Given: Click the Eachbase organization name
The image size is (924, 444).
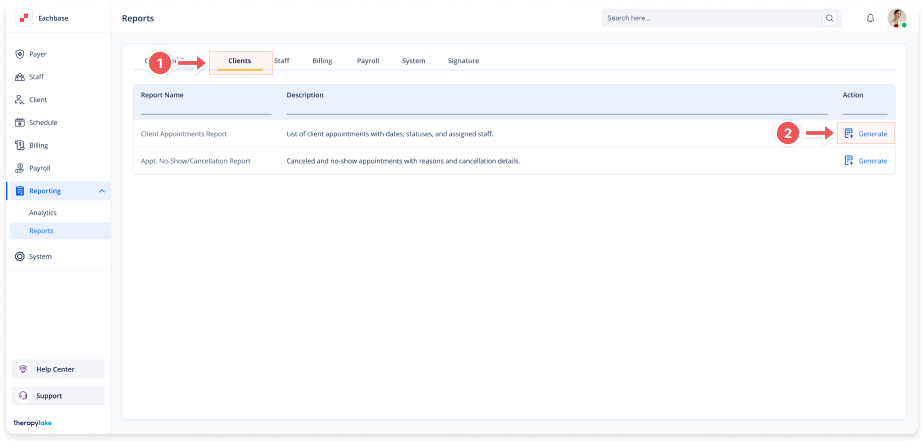Looking at the screenshot, I should (53, 18).
